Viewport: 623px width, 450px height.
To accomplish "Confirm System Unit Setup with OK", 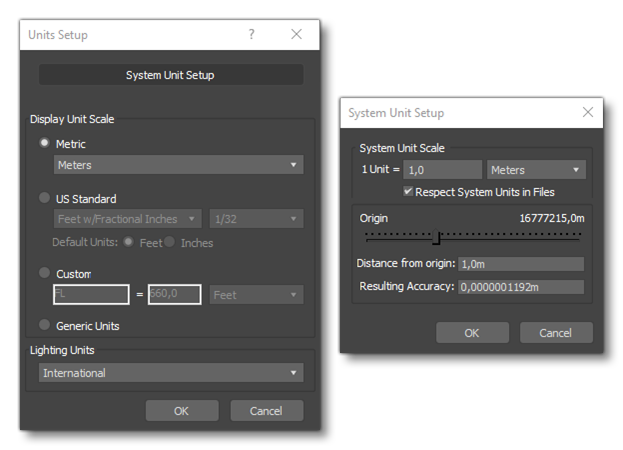I will (472, 332).
